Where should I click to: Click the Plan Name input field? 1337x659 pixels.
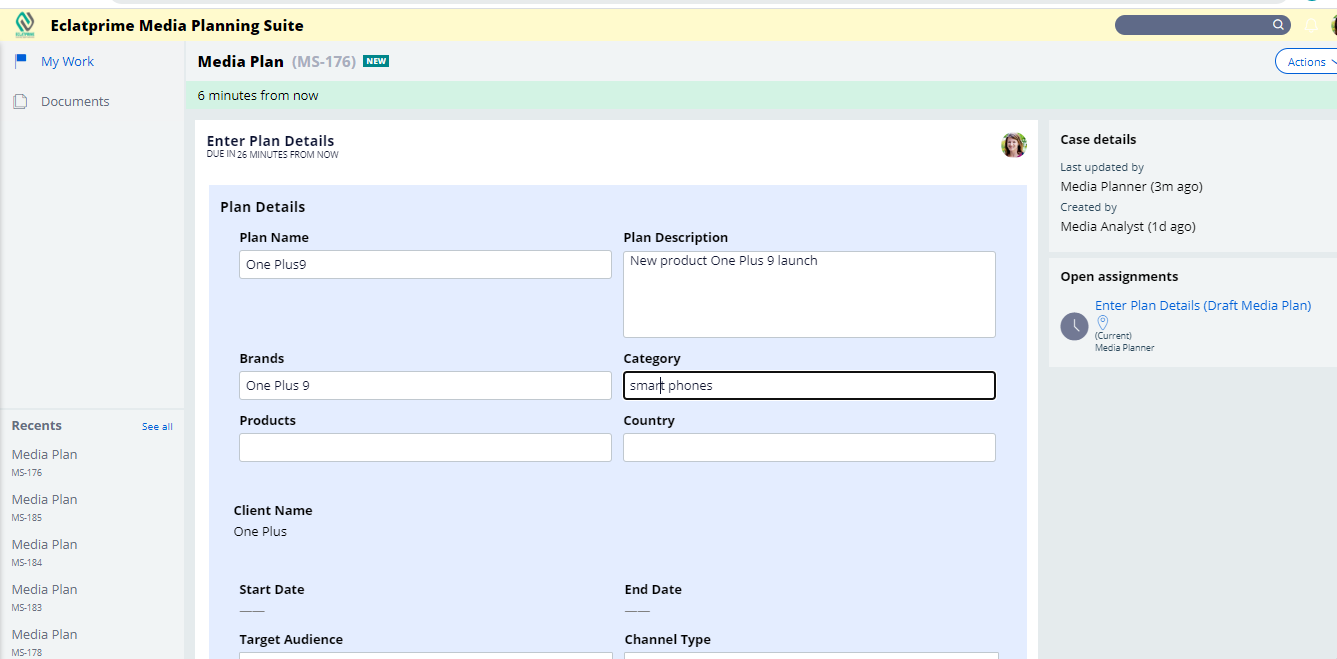click(x=425, y=264)
